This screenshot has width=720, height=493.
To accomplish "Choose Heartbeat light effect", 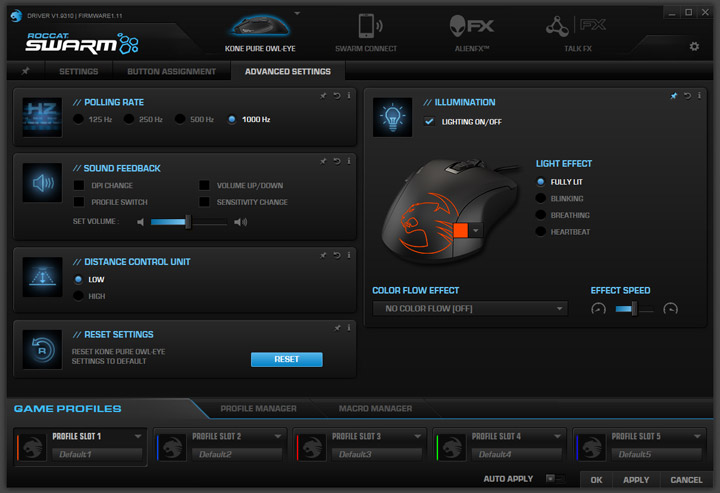I will pyautogui.click(x=541, y=232).
